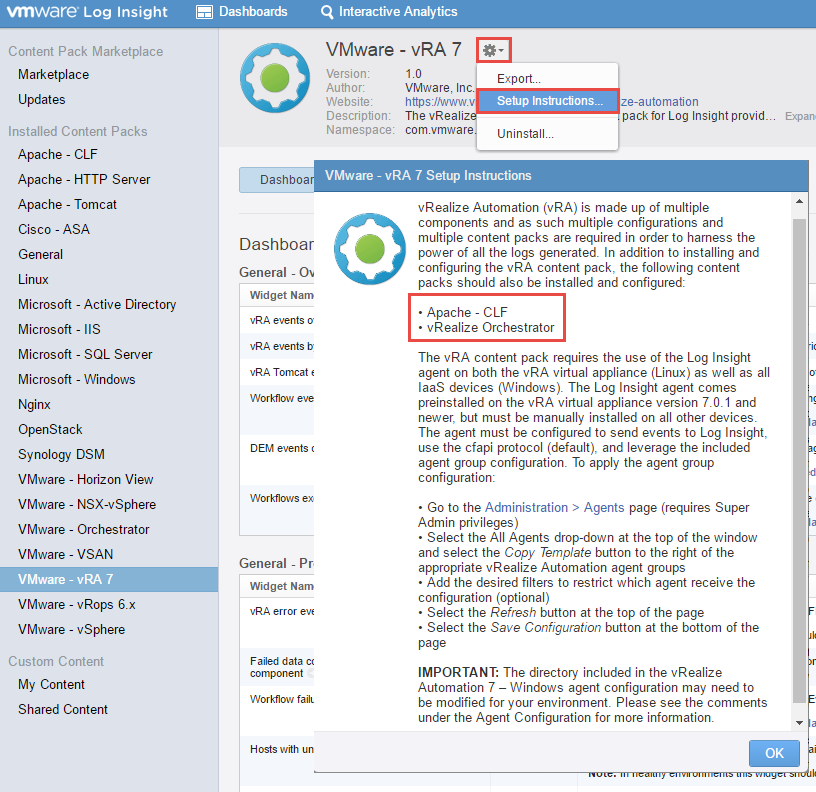816x792 pixels.
Task: Select the VMware - vSphere content pack
Action: 73,629
